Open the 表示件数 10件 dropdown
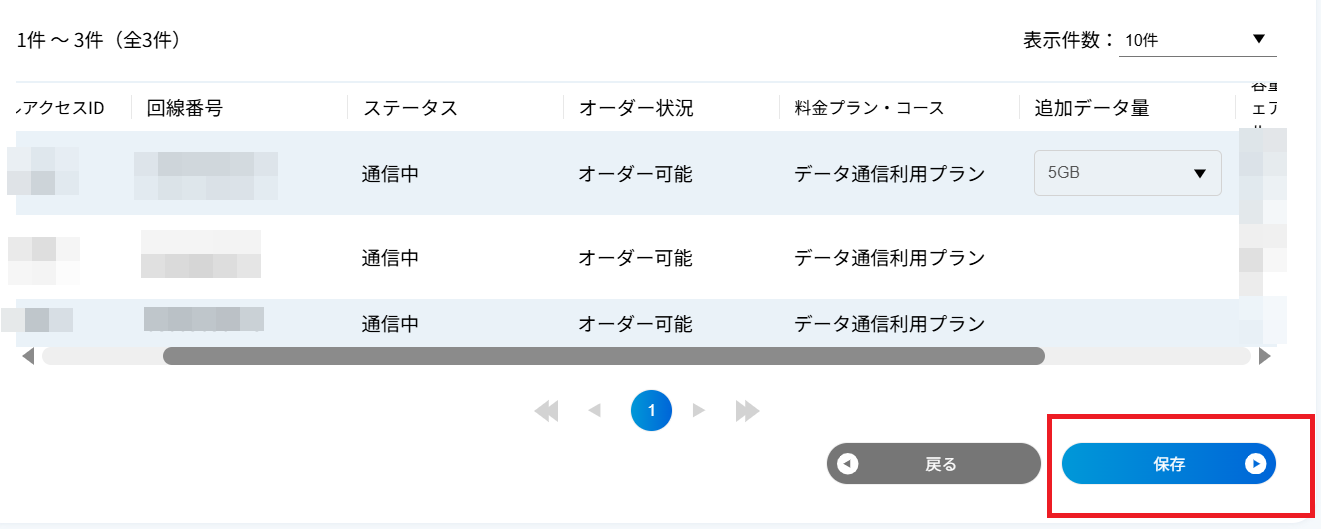 pos(1197,40)
